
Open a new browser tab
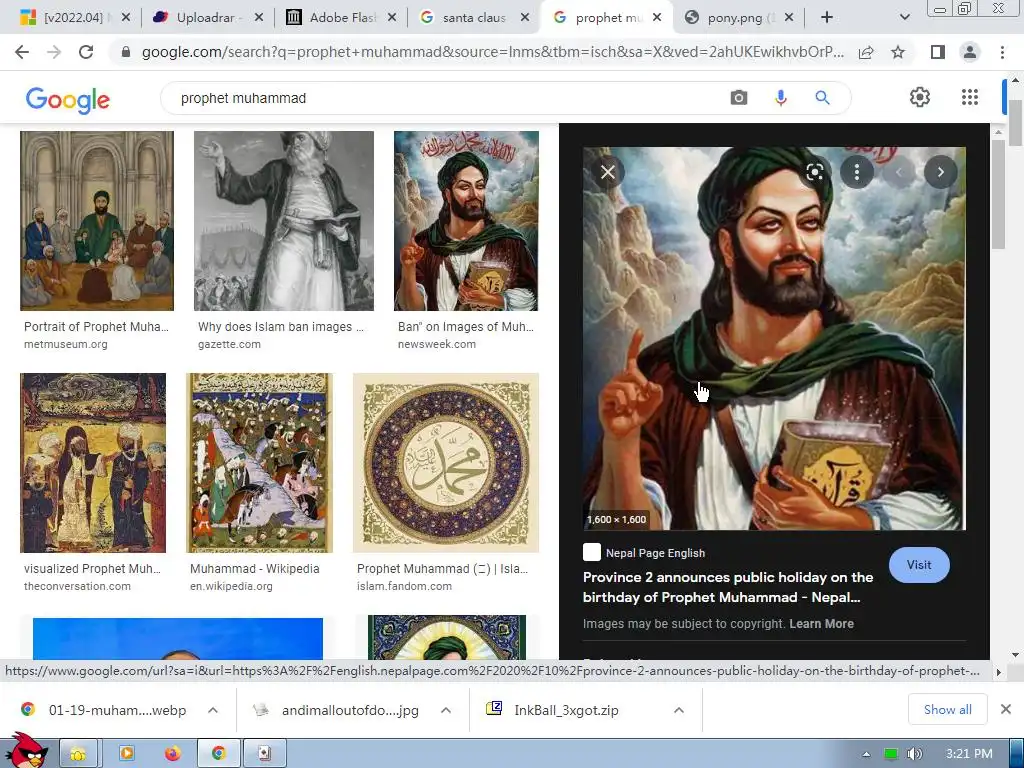click(827, 18)
